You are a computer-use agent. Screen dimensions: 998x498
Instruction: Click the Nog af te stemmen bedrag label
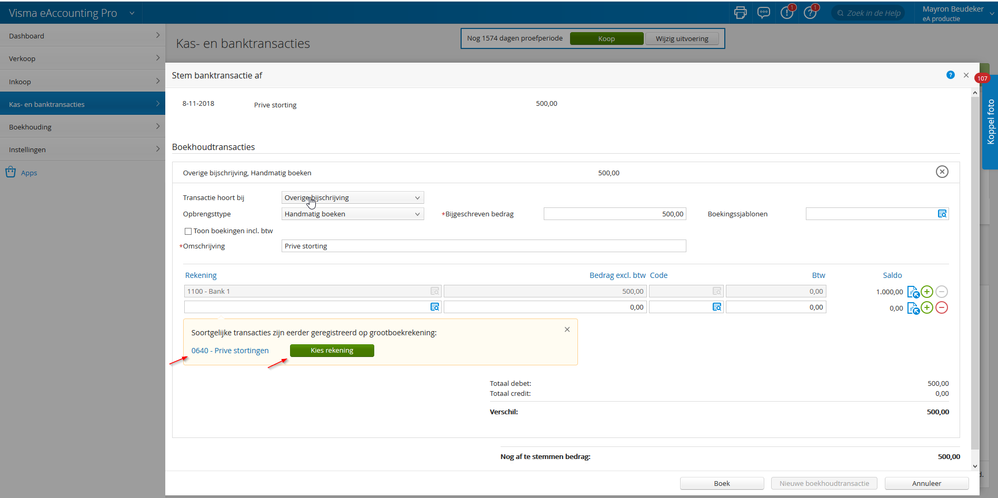[545, 457]
